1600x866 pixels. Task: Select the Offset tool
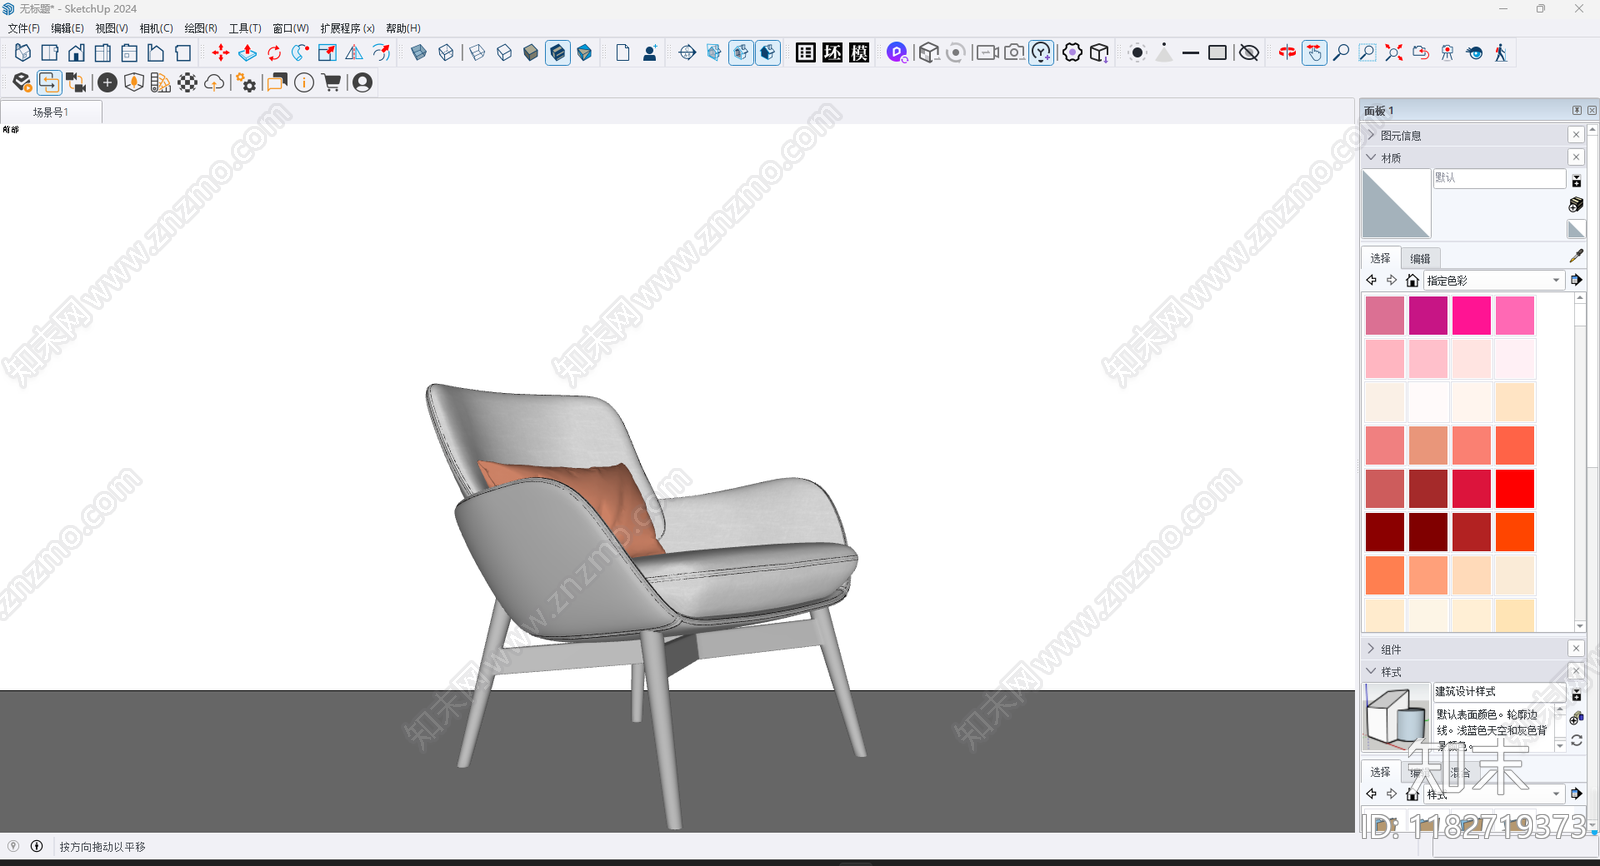(x=381, y=52)
